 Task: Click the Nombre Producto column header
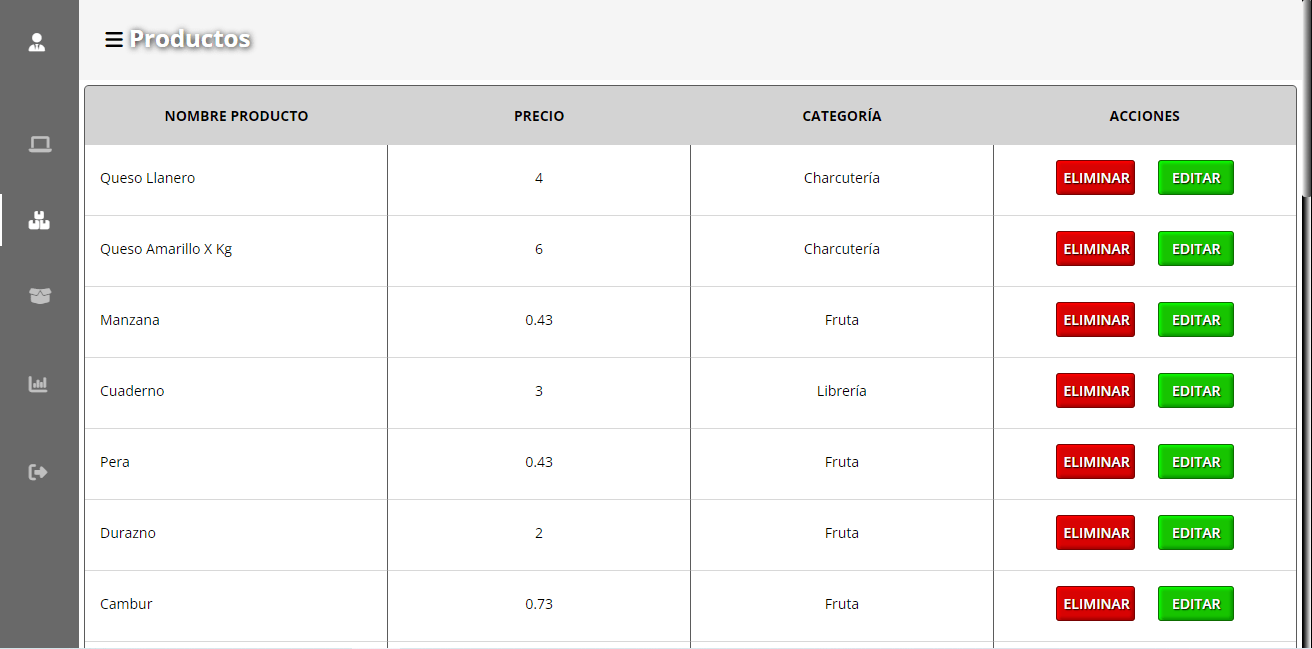[236, 116]
